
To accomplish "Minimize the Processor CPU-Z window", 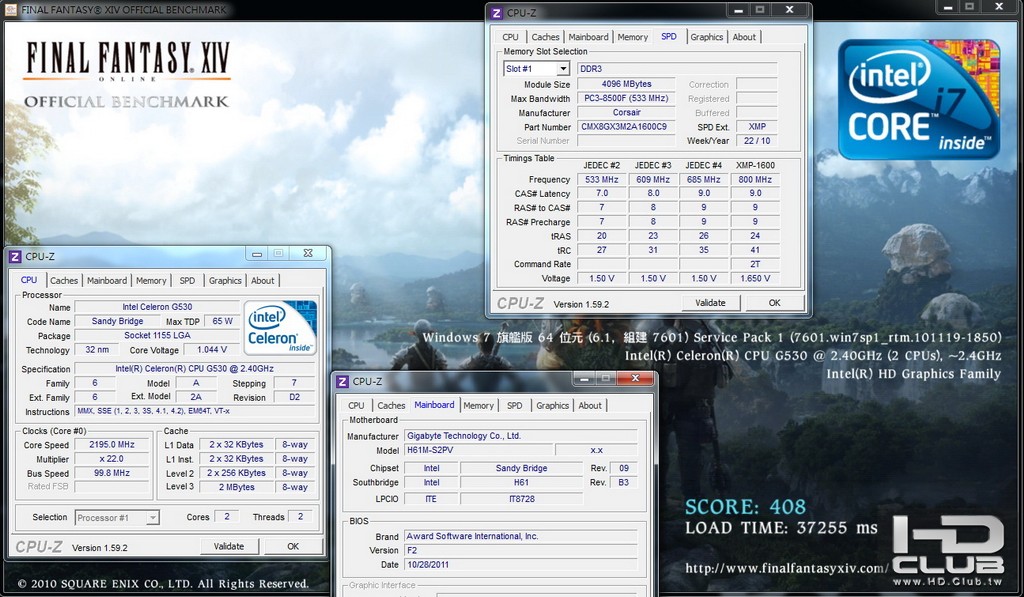I will coord(257,253).
